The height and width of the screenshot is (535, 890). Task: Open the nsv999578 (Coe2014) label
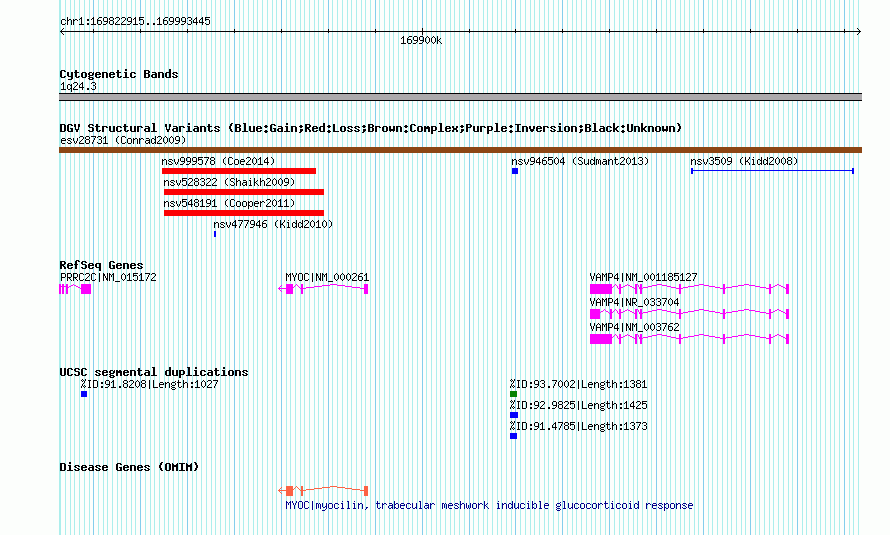[218, 161]
